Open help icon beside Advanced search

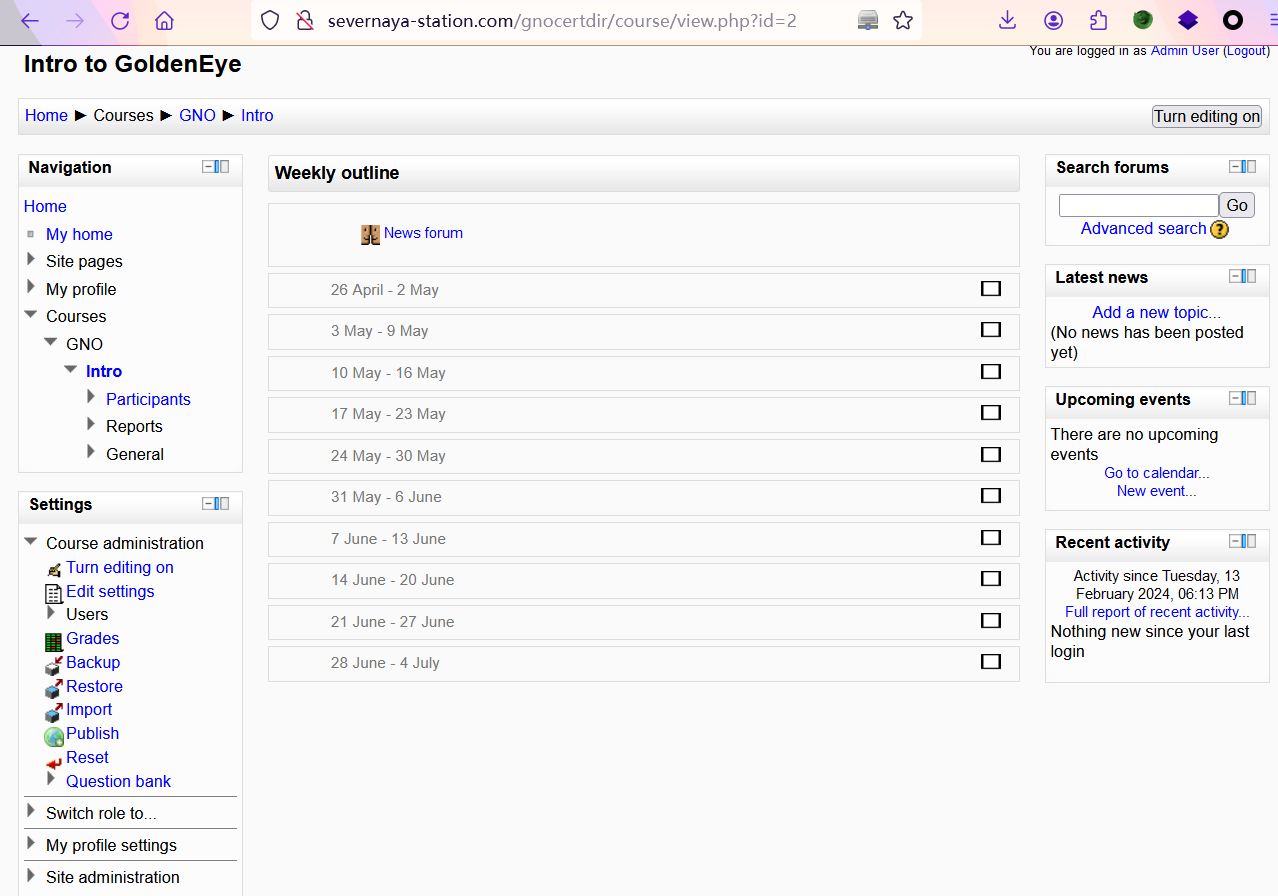coord(1219,230)
